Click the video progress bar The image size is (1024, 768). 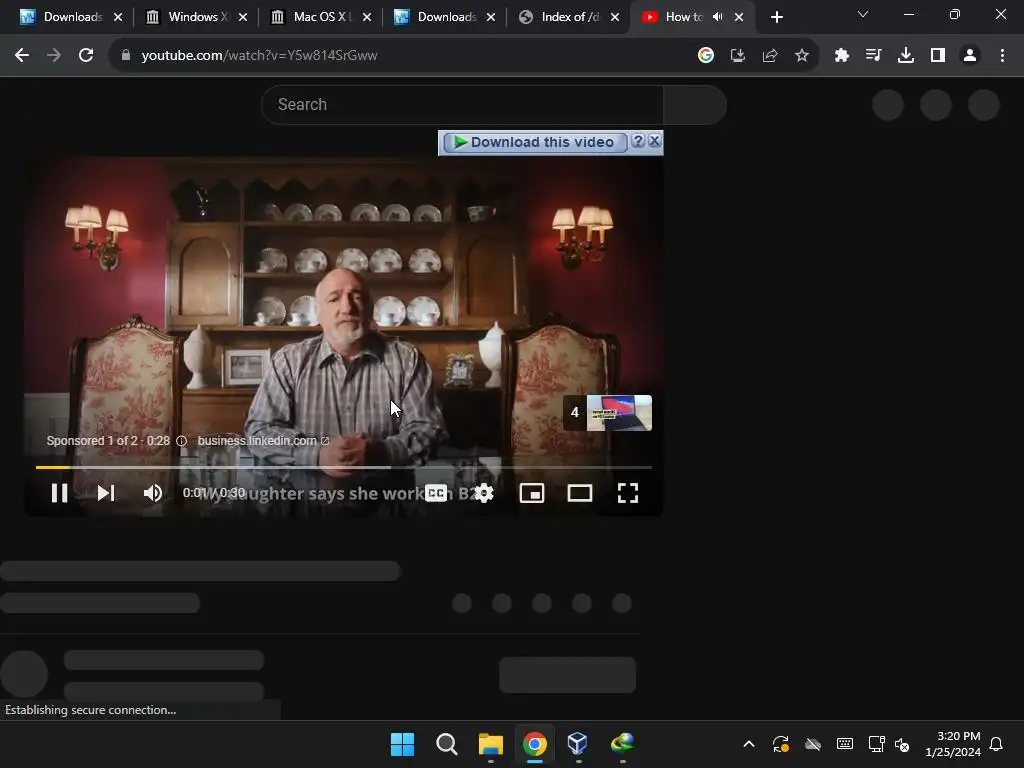coord(344,467)
